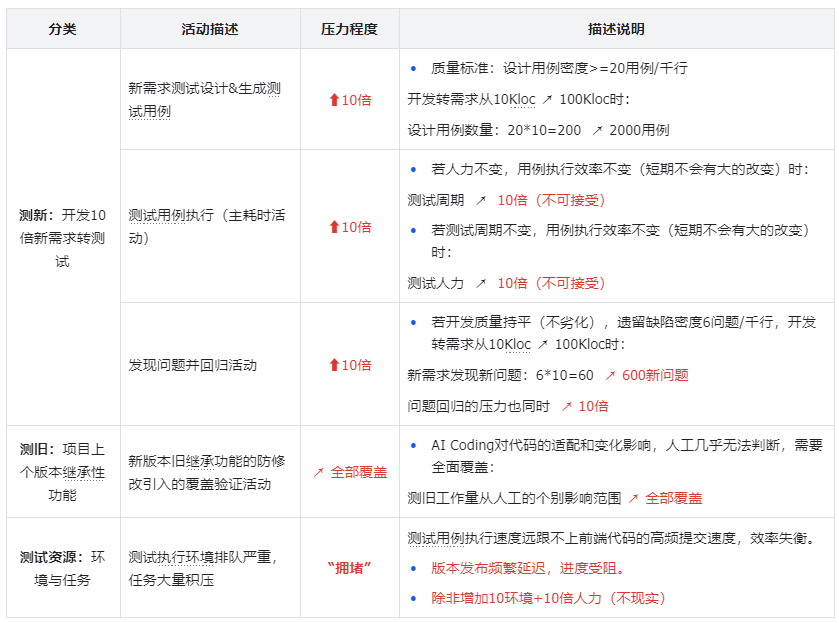This screenshot has width=839, height=623.
Task: Click the blue bullet before 版本发布频繁延迟
Action: pos(413,568)
